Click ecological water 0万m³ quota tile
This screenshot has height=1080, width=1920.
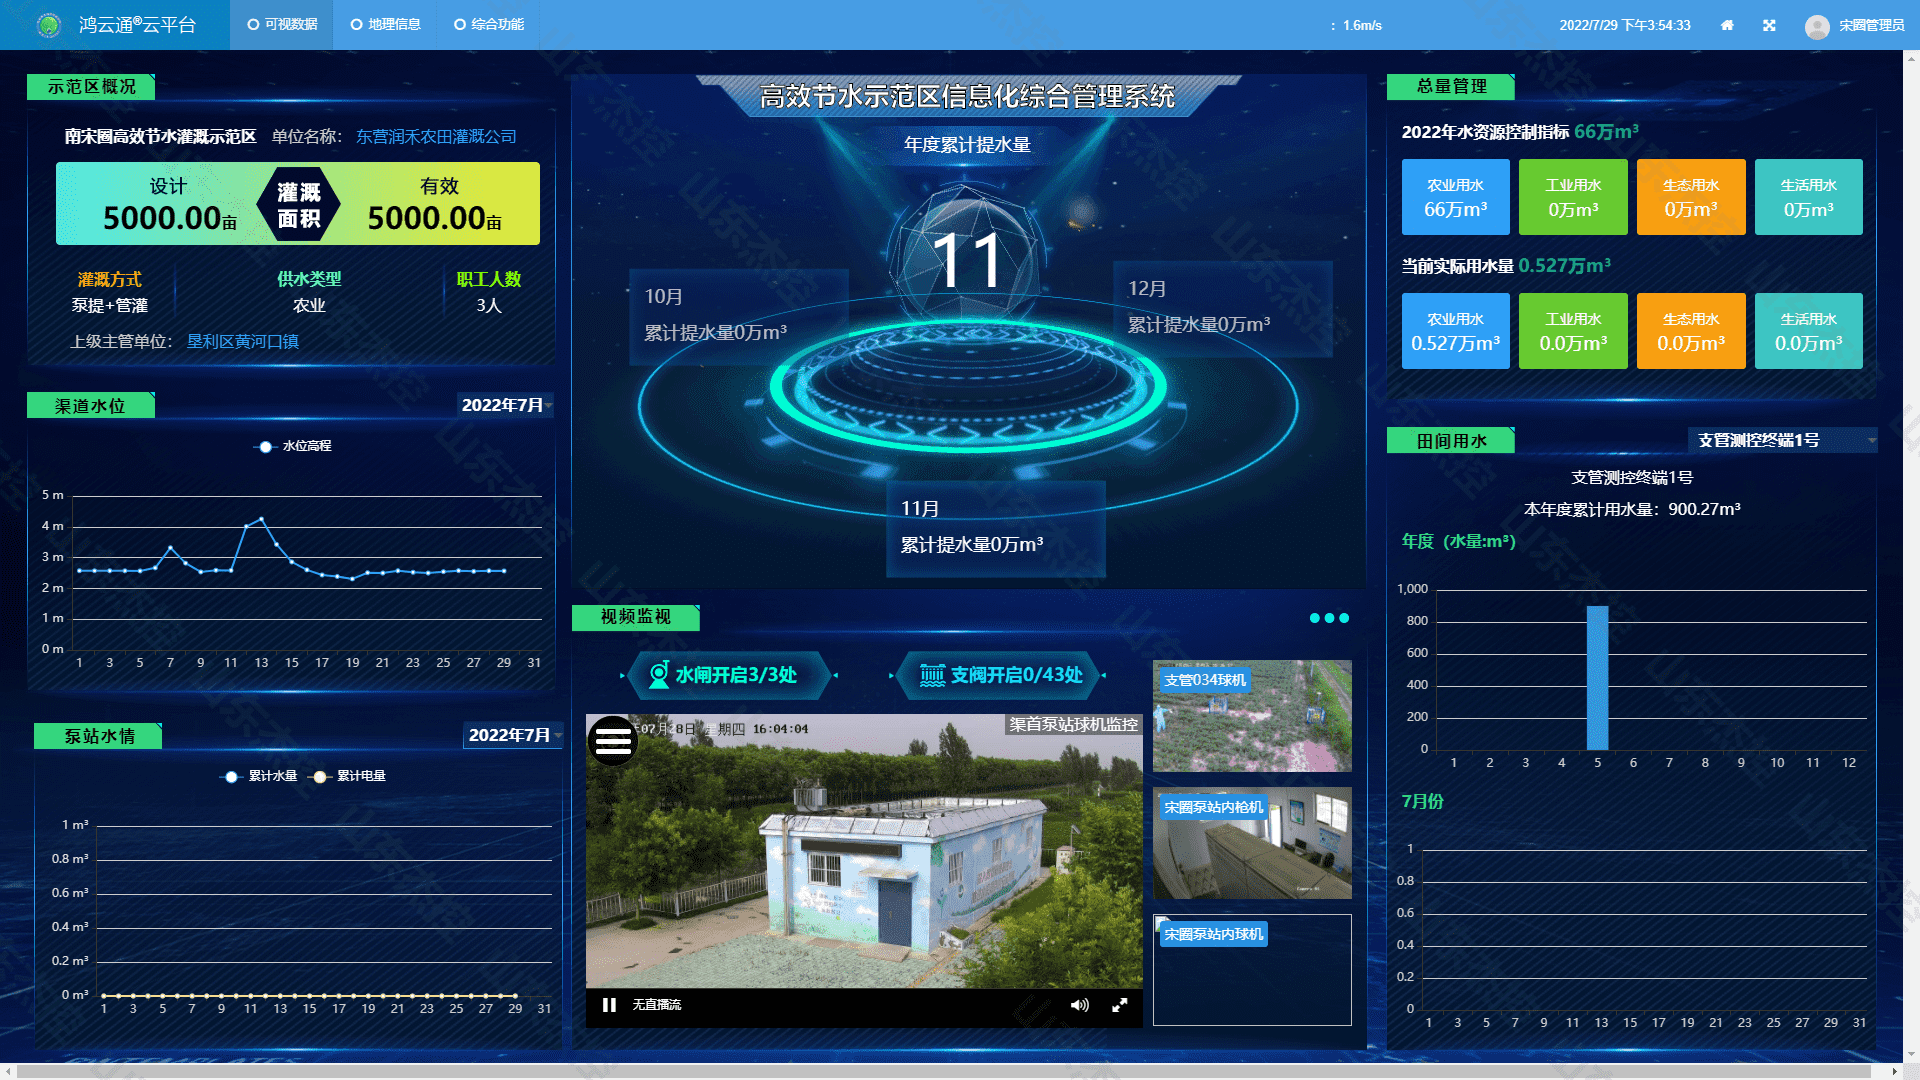pos(1691,197)
